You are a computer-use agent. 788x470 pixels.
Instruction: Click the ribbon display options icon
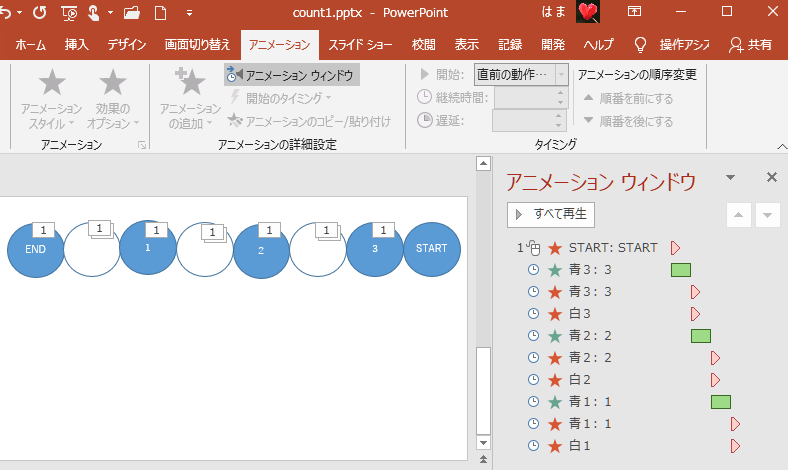coord(634,12)
